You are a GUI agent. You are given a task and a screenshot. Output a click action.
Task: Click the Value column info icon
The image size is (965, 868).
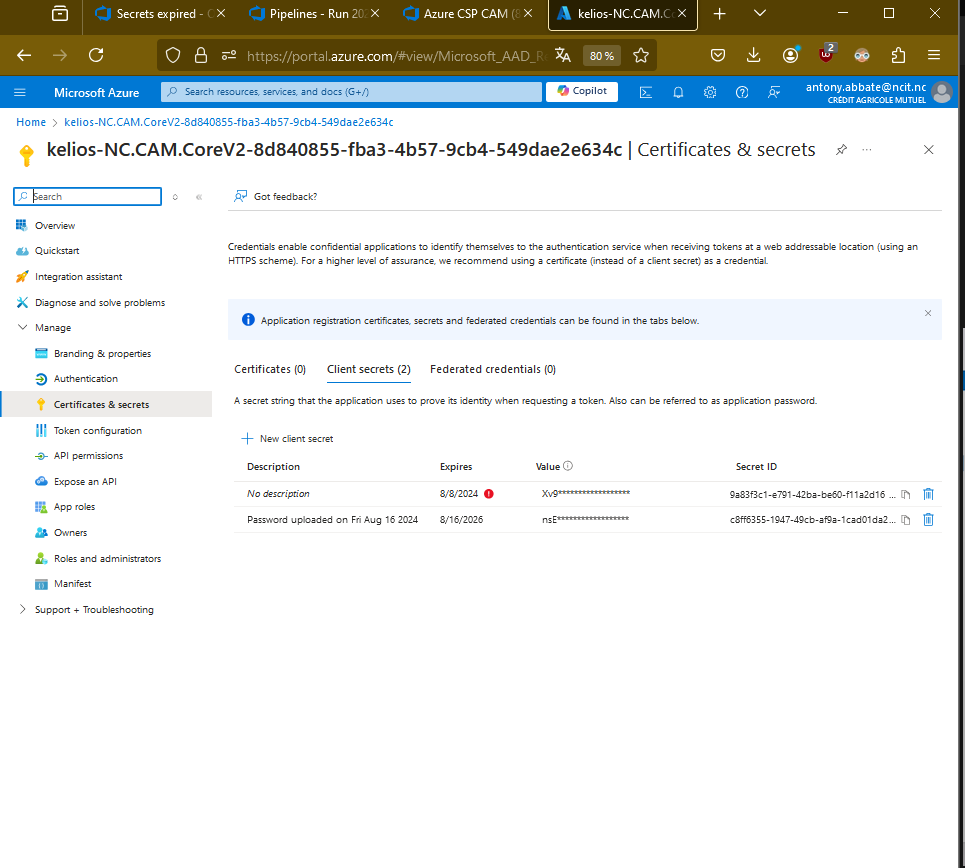[568, 466]
